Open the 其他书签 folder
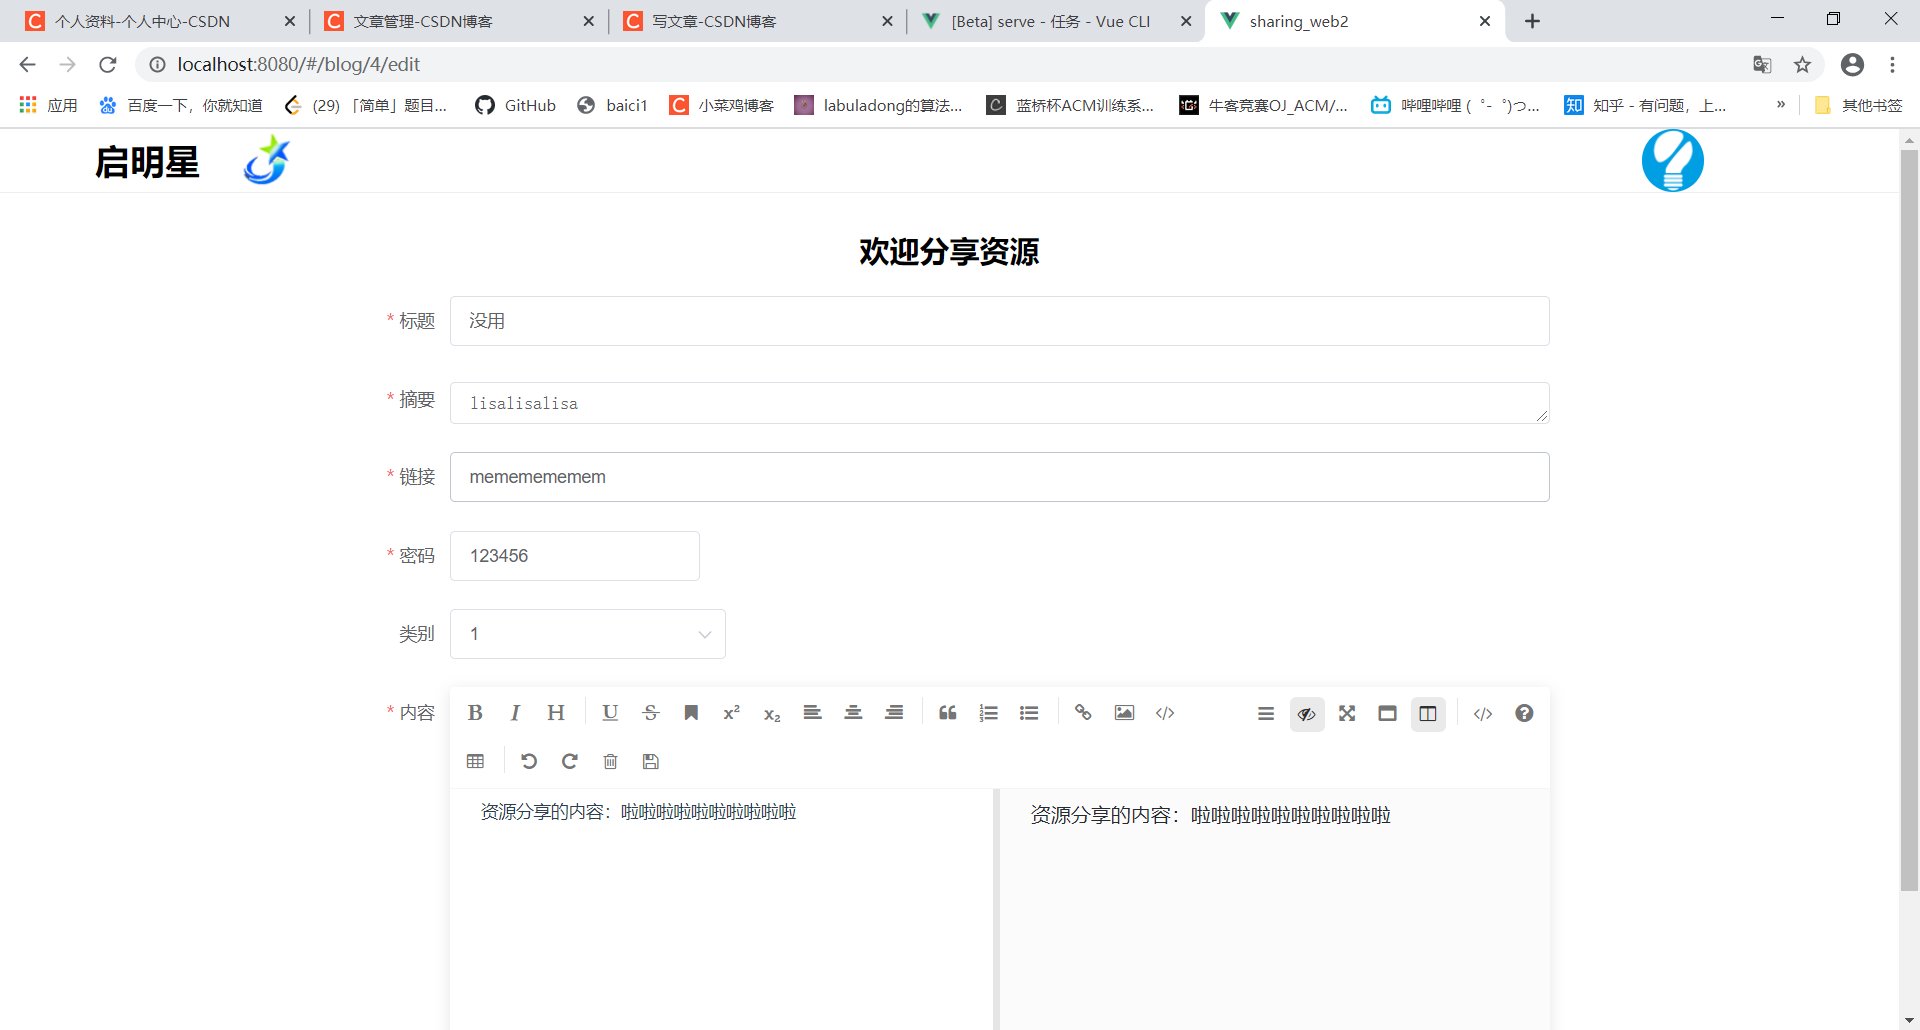This screenshot has width=1920, height=1030. point(1859,105)
